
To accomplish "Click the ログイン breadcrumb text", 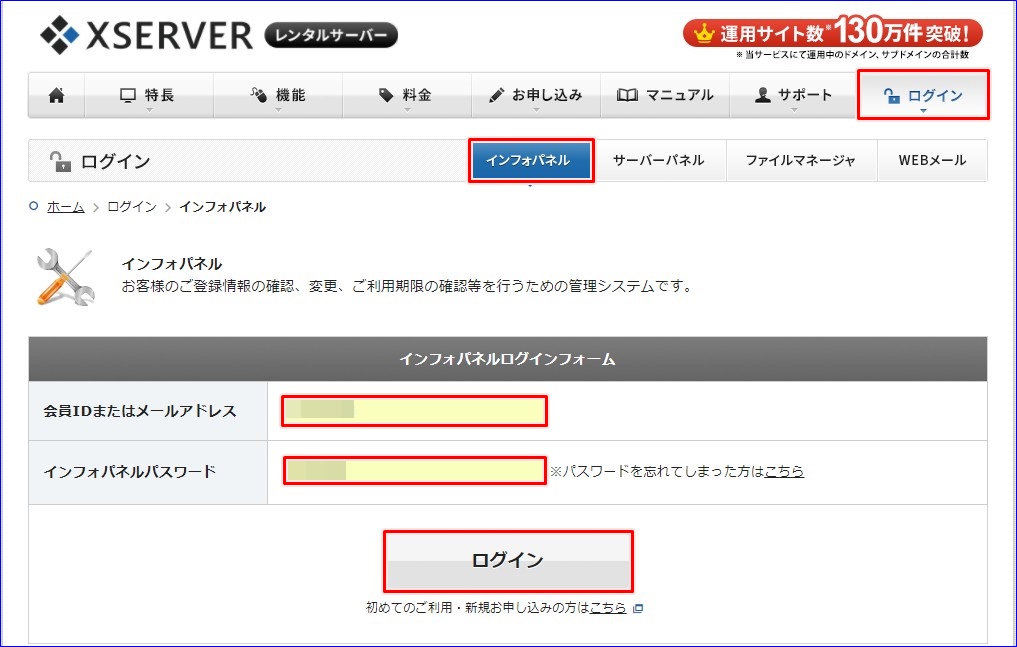I will coord(132,207).
